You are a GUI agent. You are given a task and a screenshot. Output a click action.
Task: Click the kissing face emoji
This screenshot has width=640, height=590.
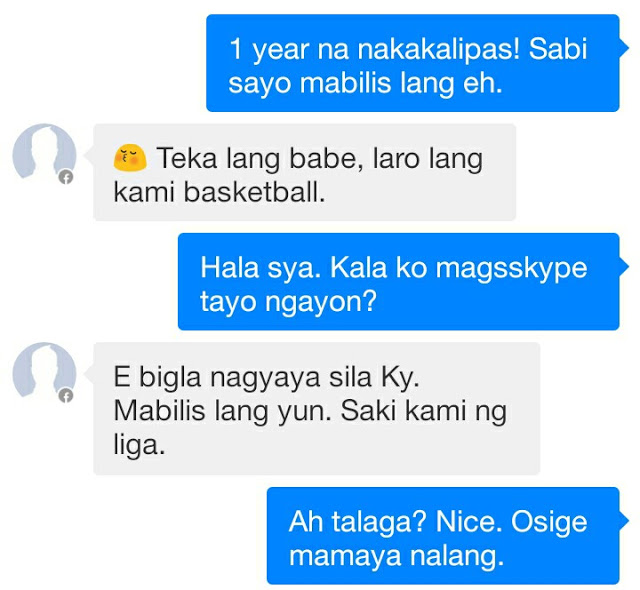(130, 158)
